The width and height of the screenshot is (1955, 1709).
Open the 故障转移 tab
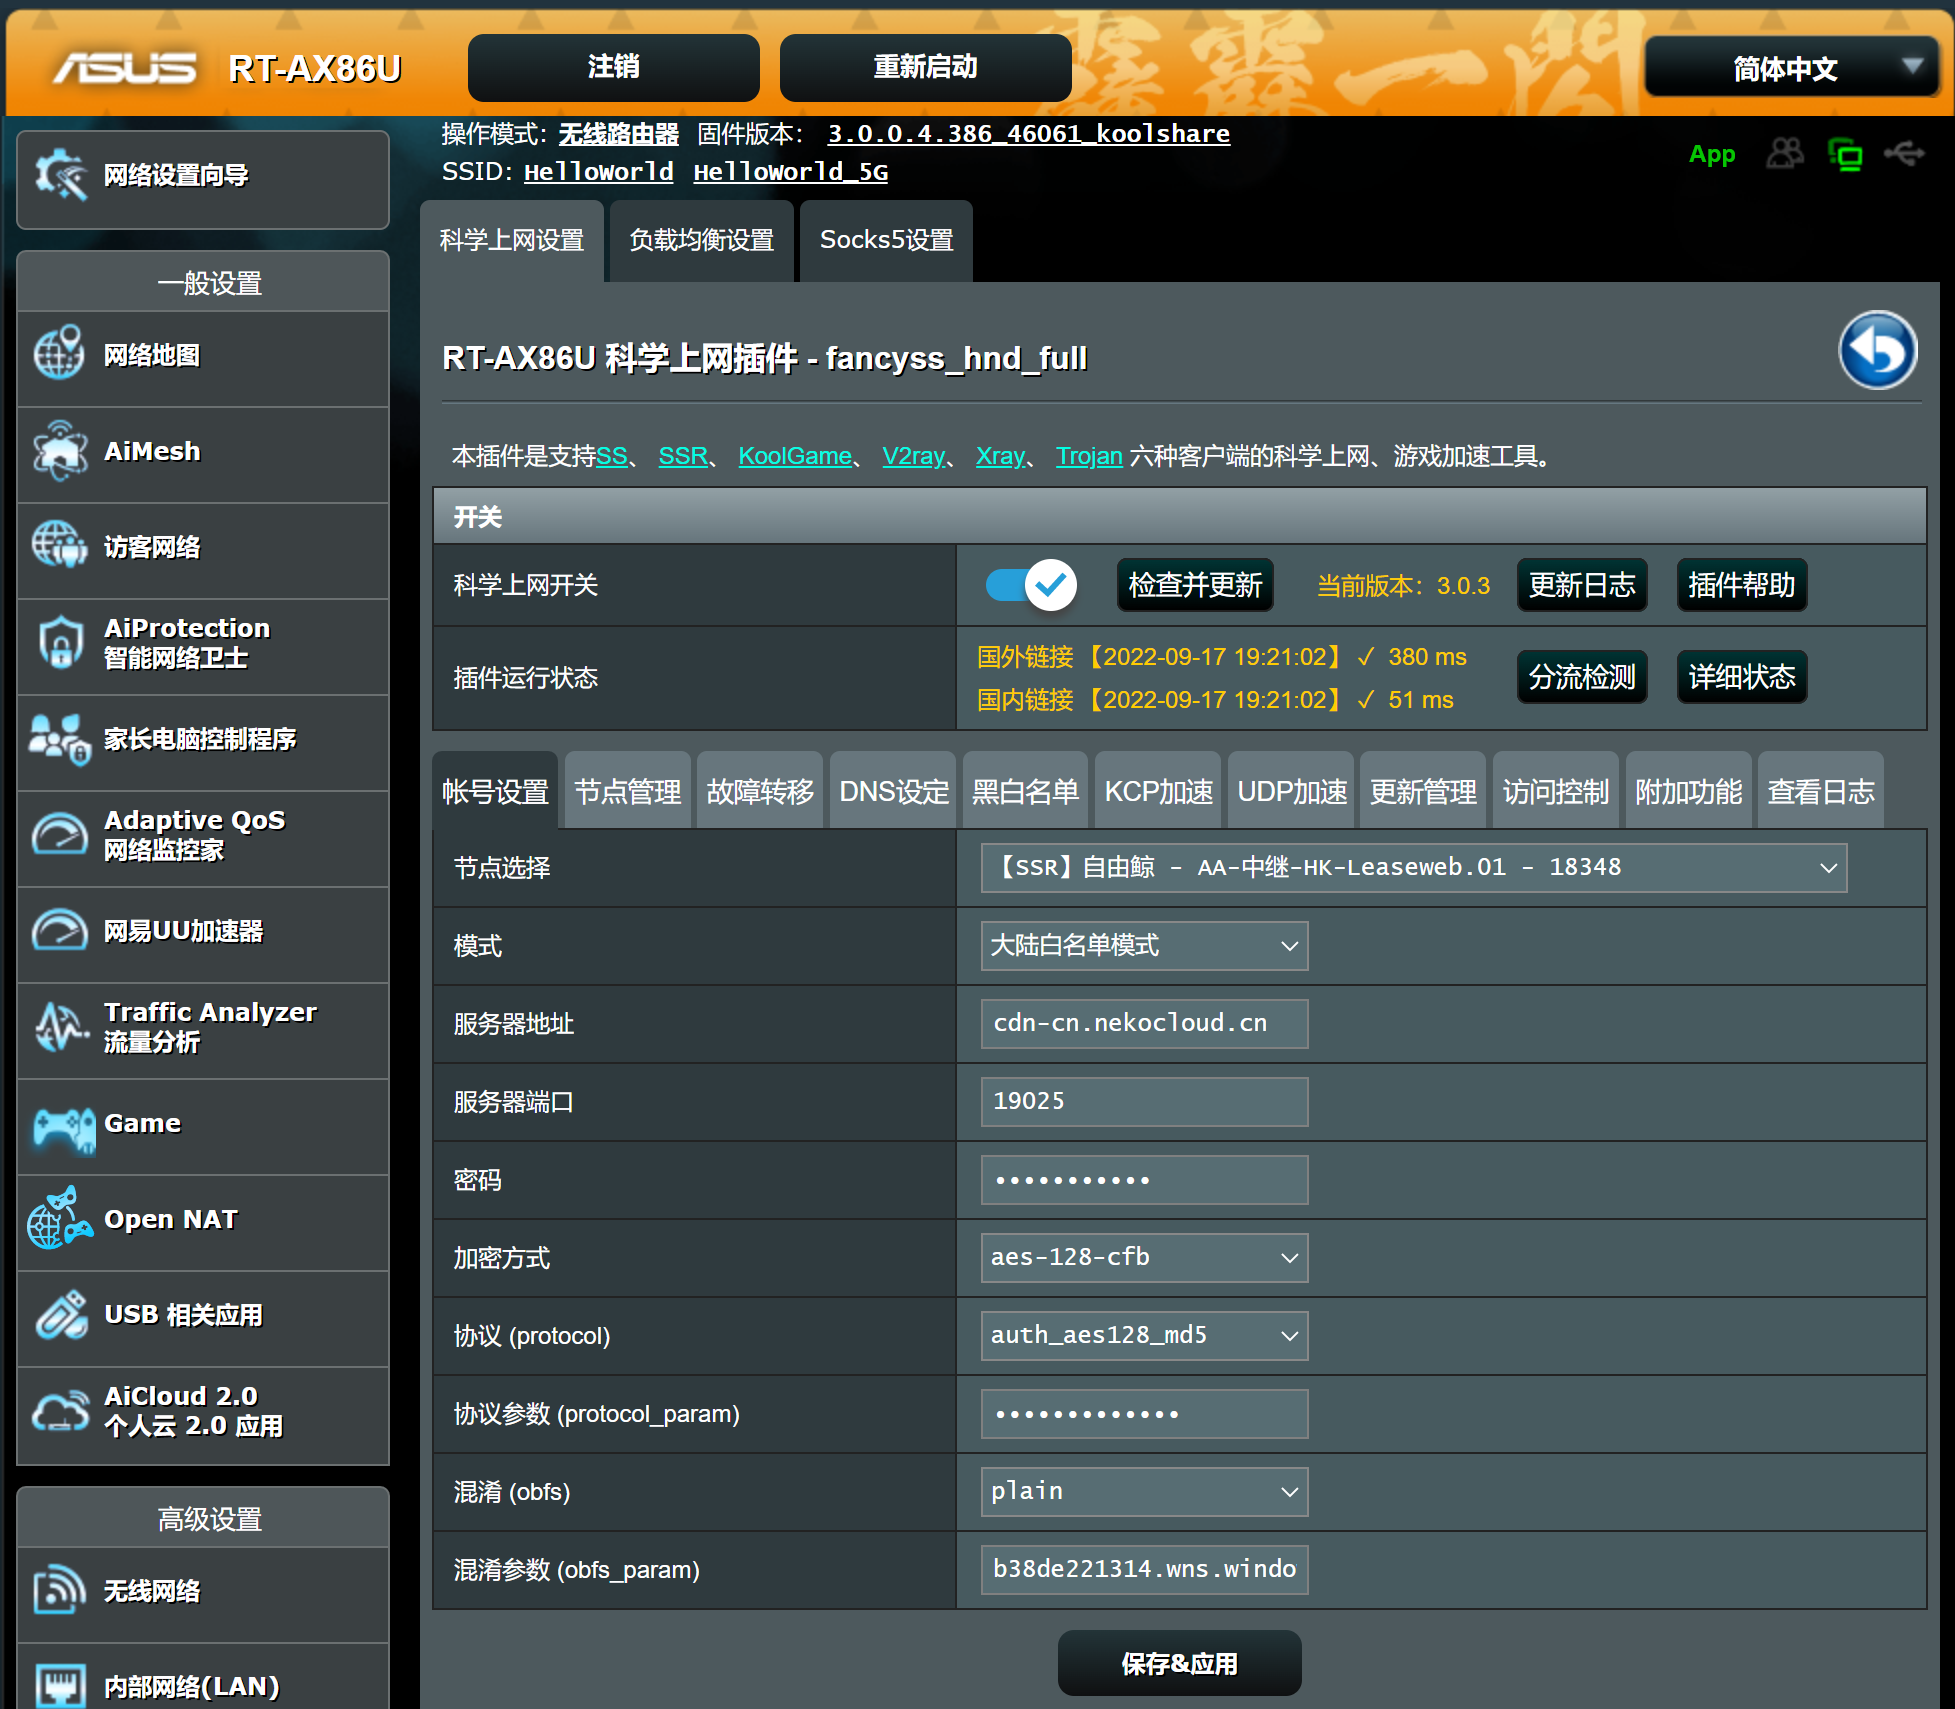(760, 791)
